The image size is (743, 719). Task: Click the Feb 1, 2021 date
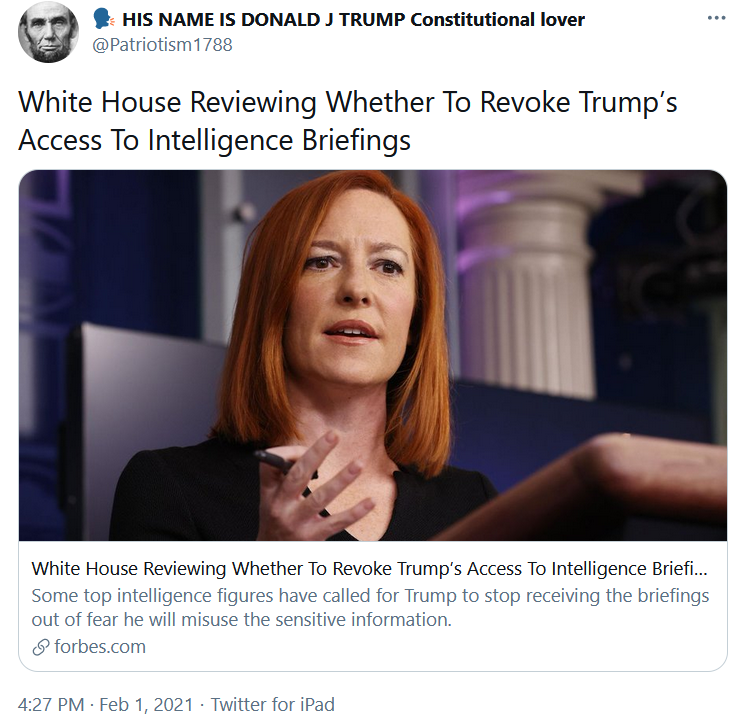146,704
